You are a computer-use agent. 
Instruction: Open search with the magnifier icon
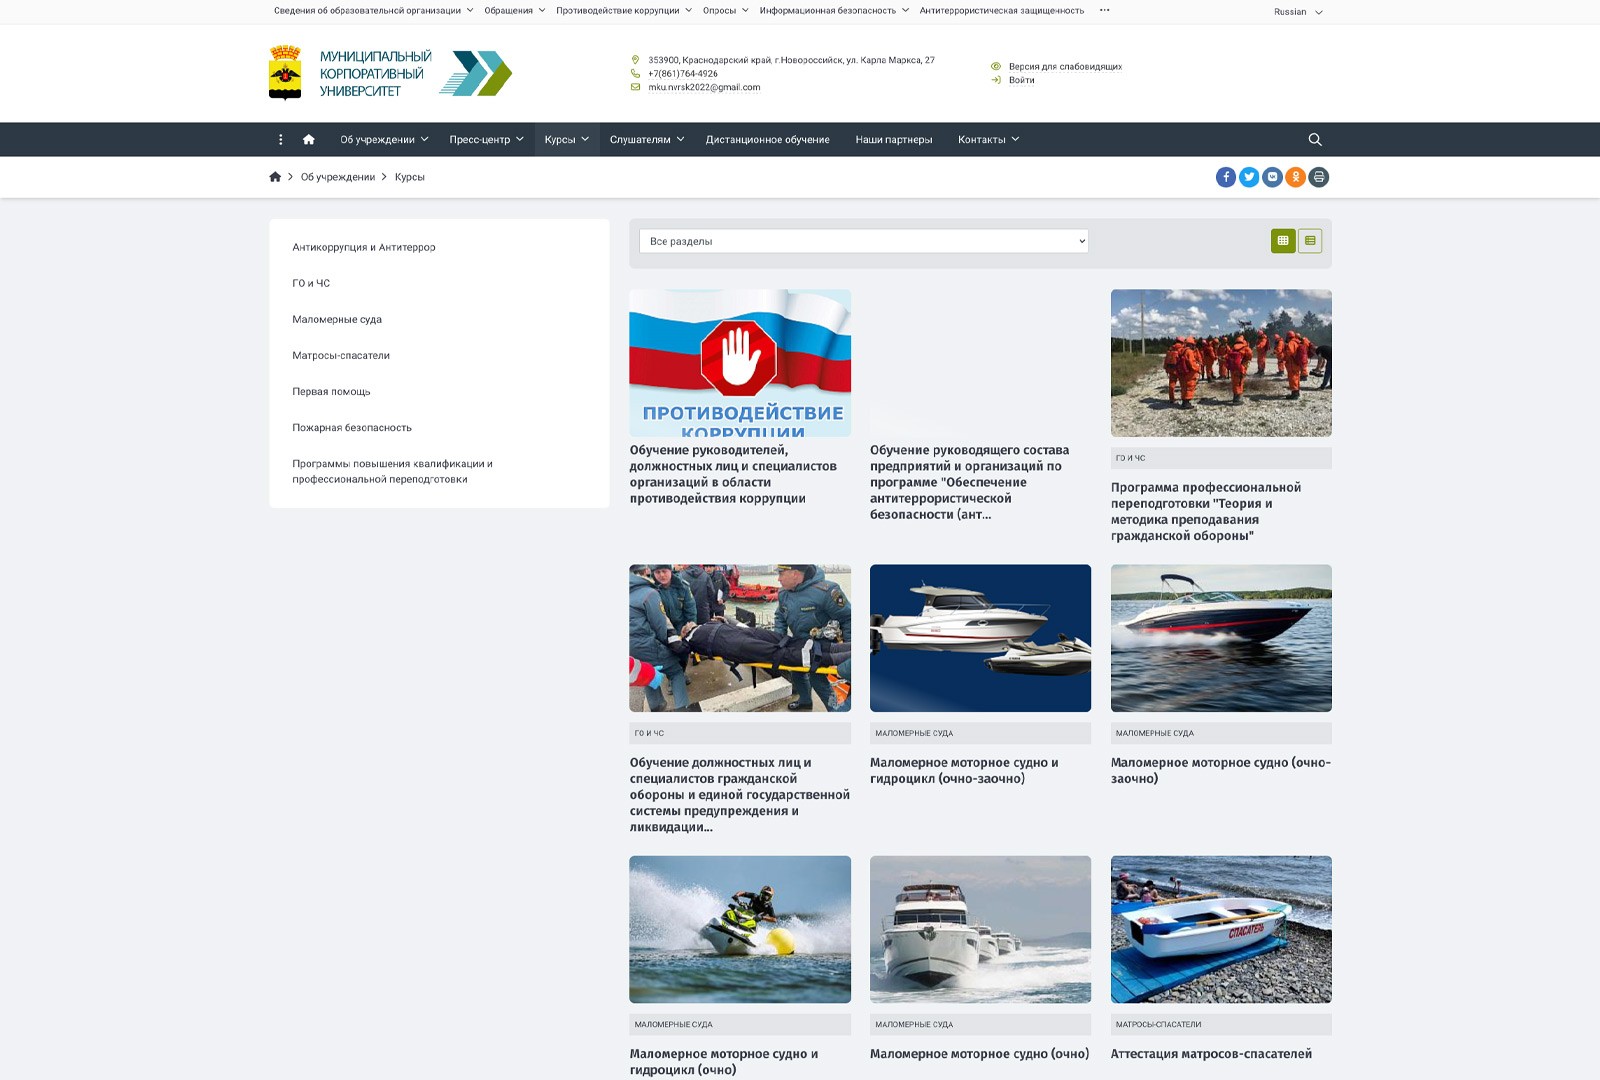pyautogui.click(x=1315, y=140)
